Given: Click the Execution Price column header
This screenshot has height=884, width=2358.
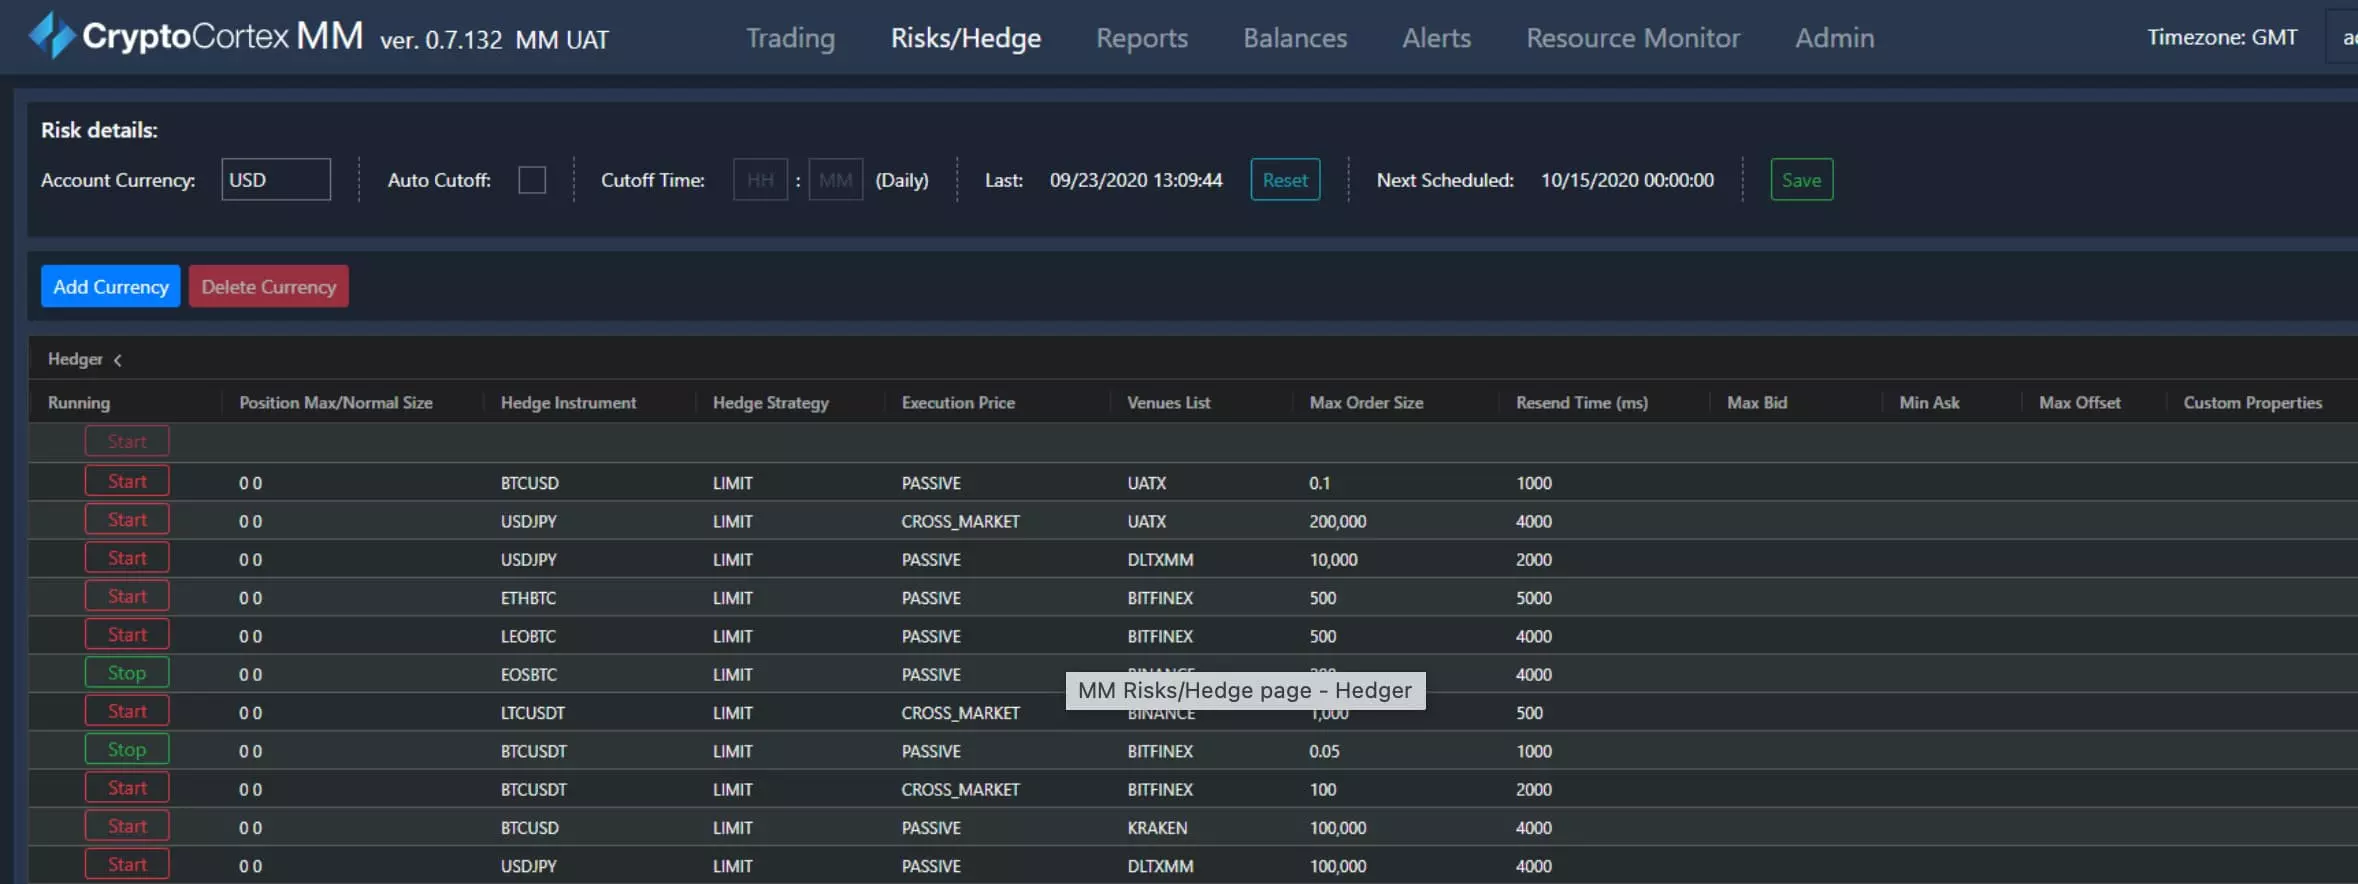Looking at the screenshot, I should pyautogui.click(x=958, y=403).
